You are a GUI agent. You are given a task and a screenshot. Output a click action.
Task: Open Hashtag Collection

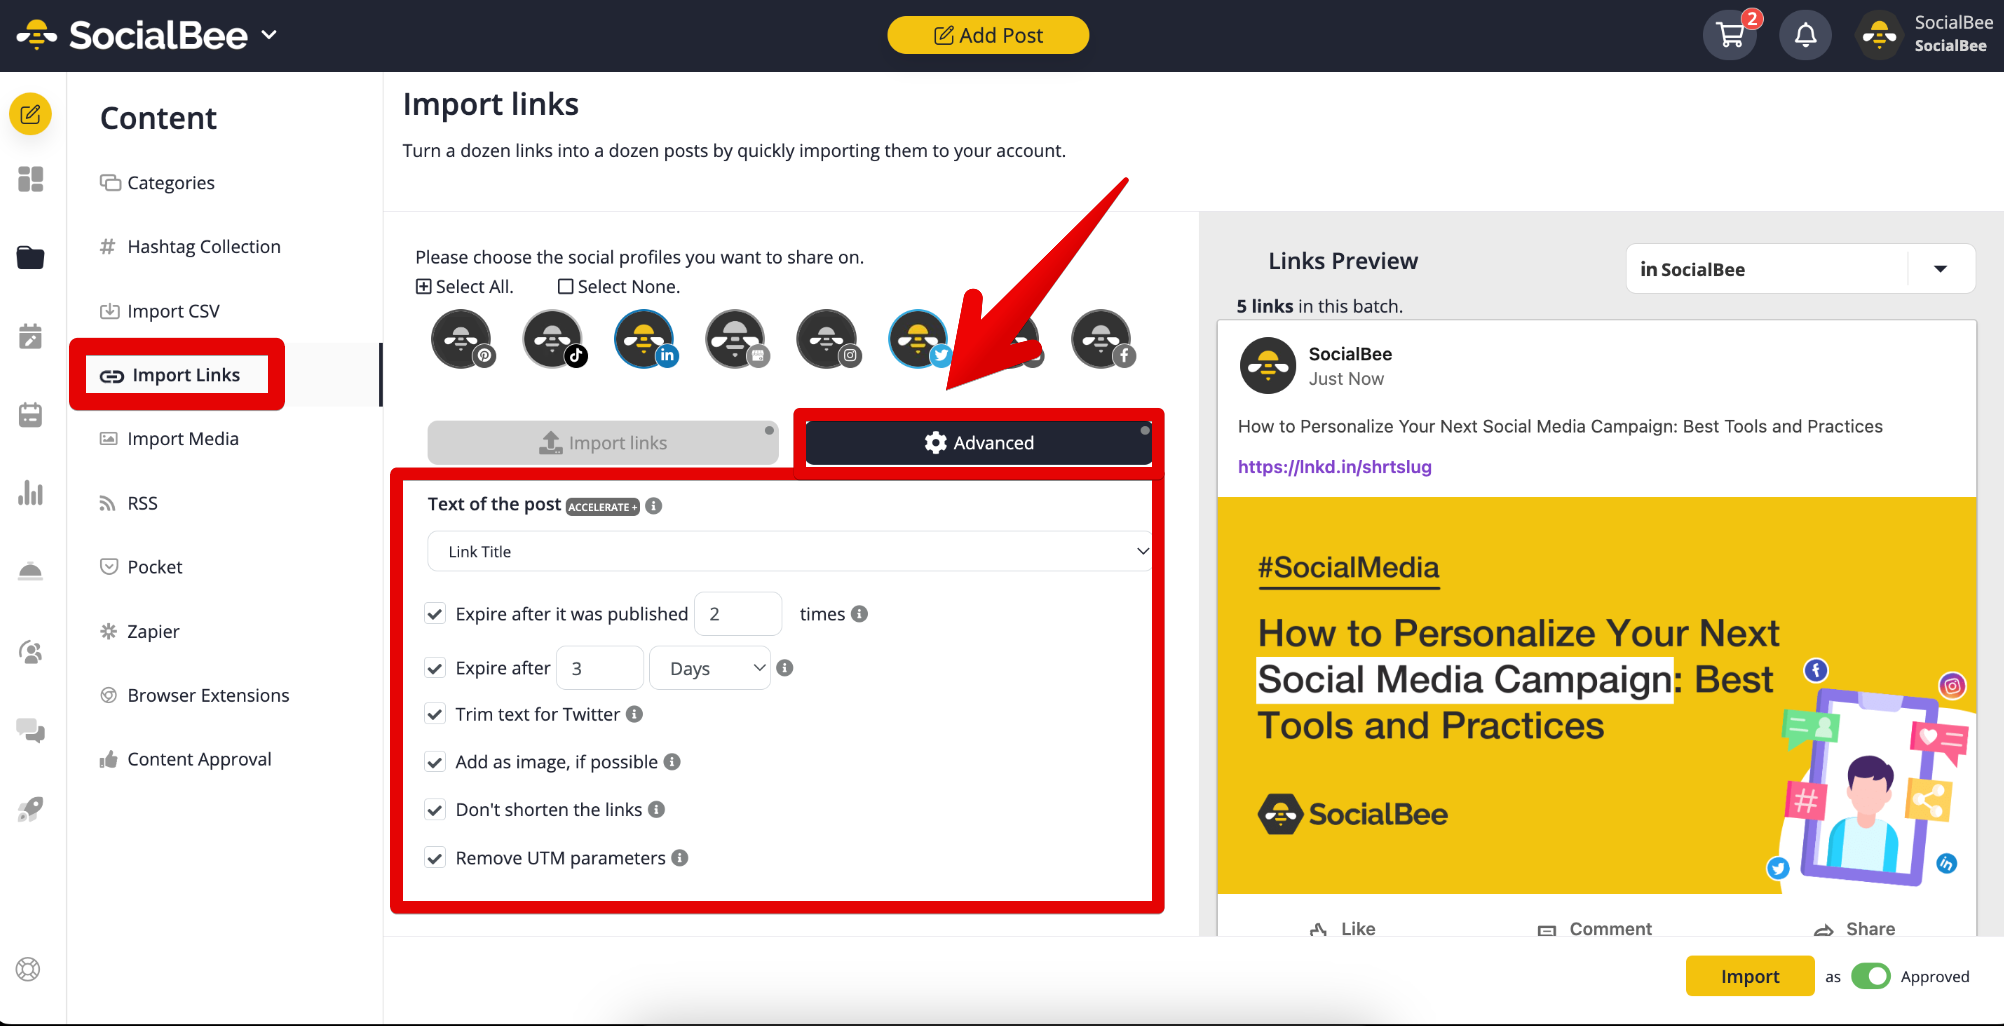point(204,247)
